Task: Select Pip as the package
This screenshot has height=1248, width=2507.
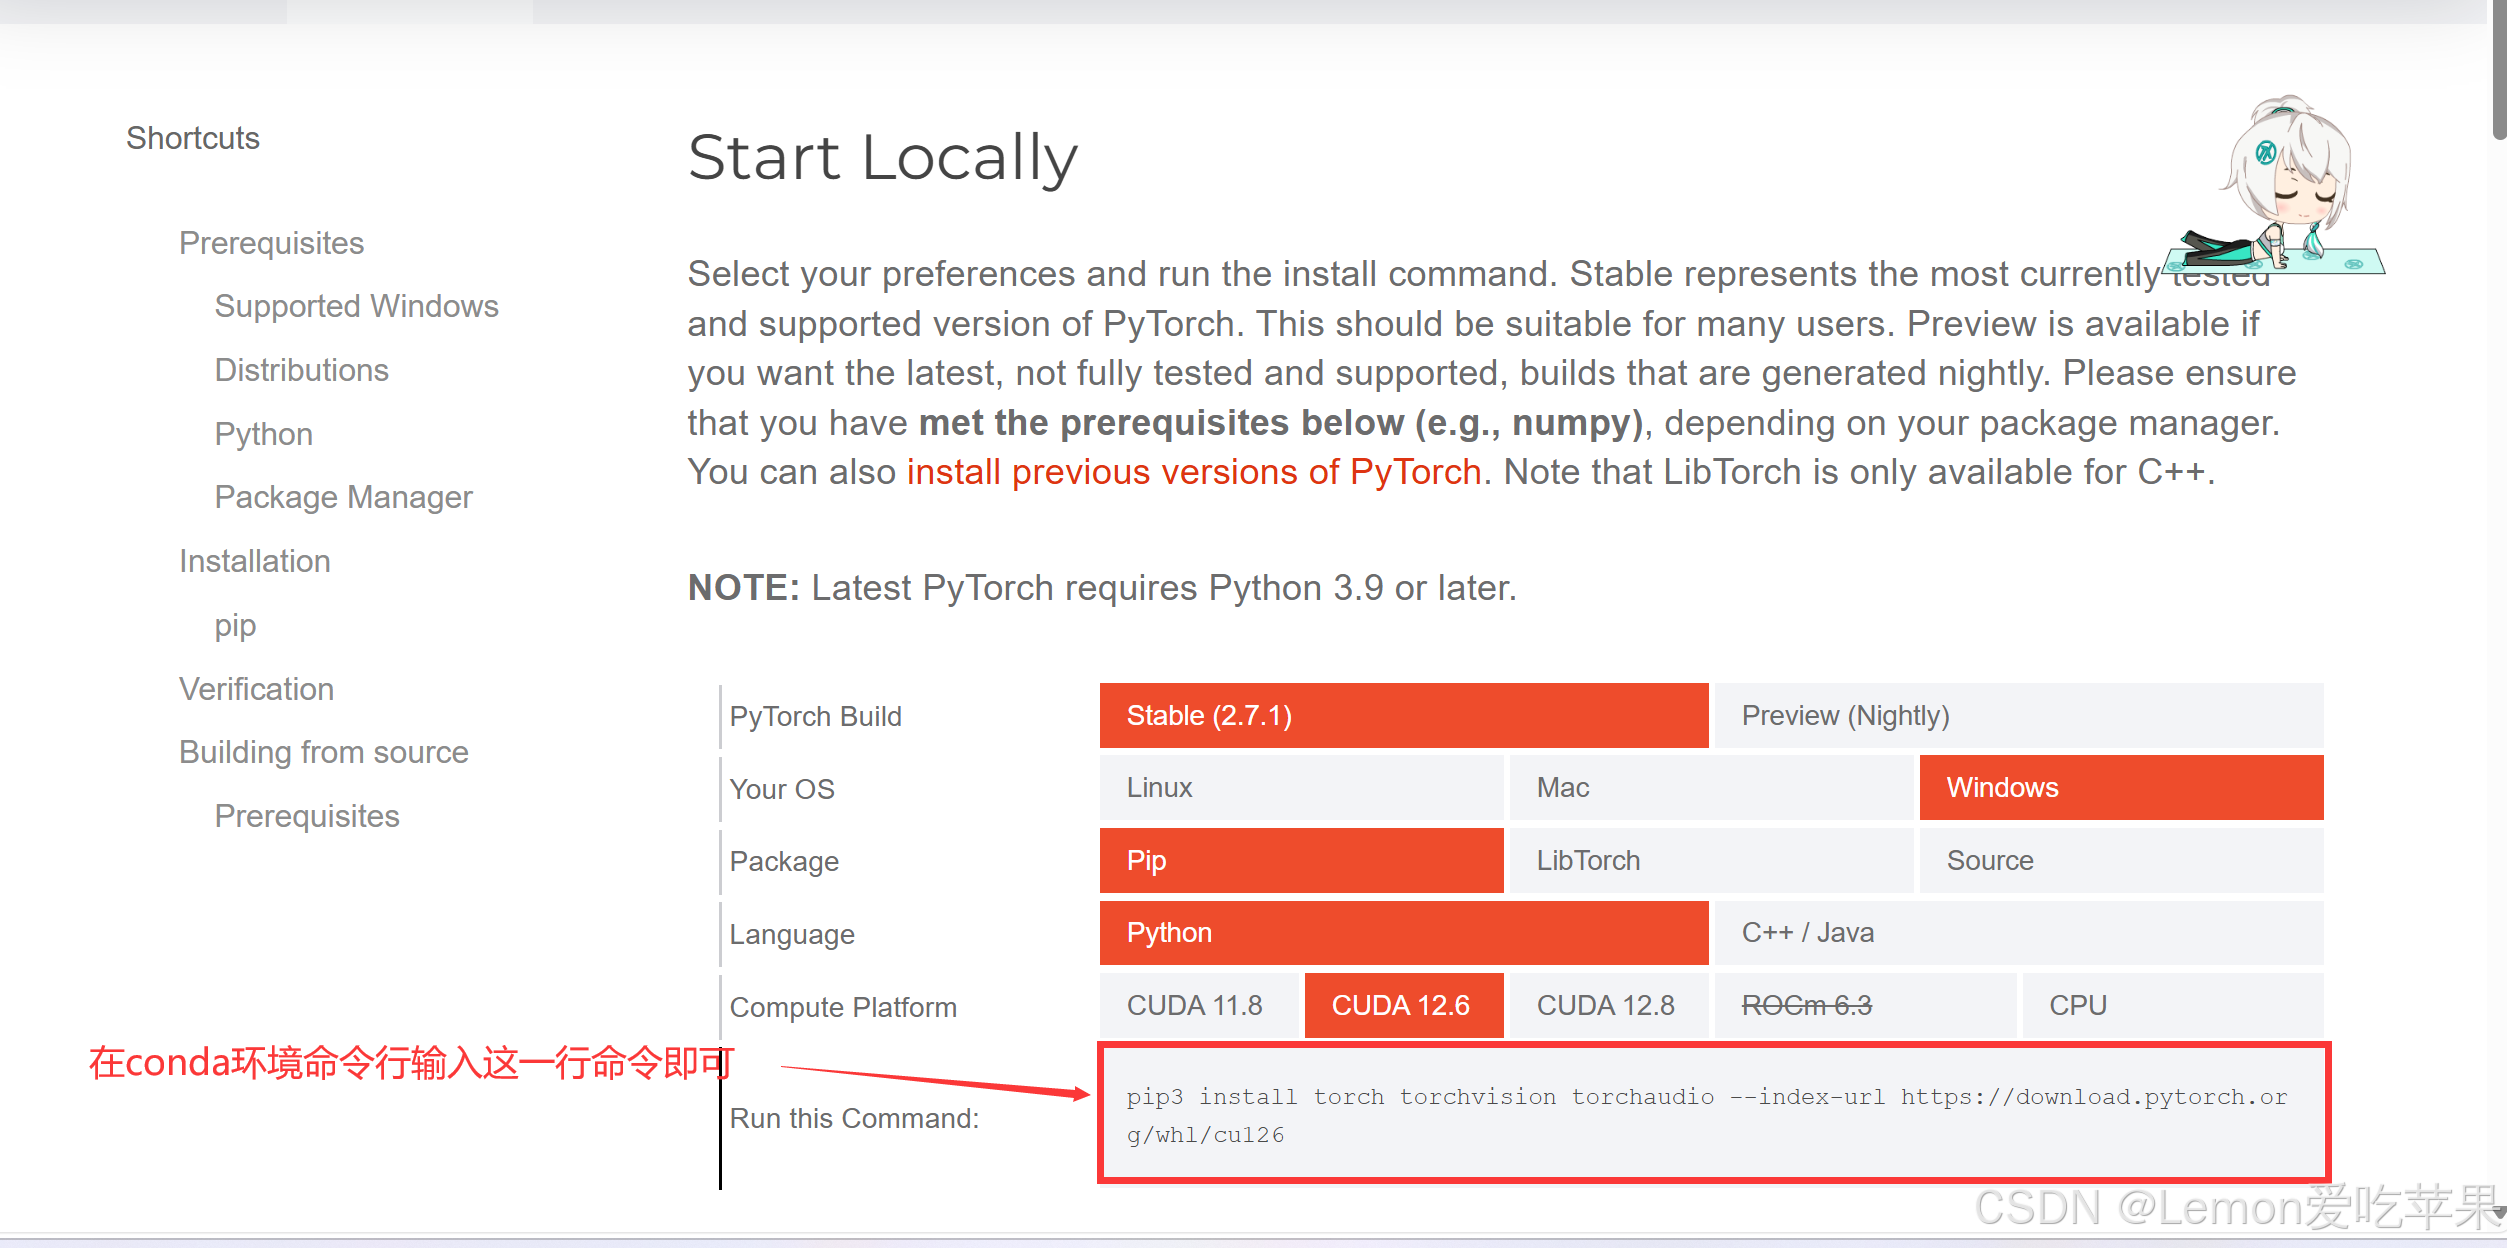Action: (x=1301, y=861)
